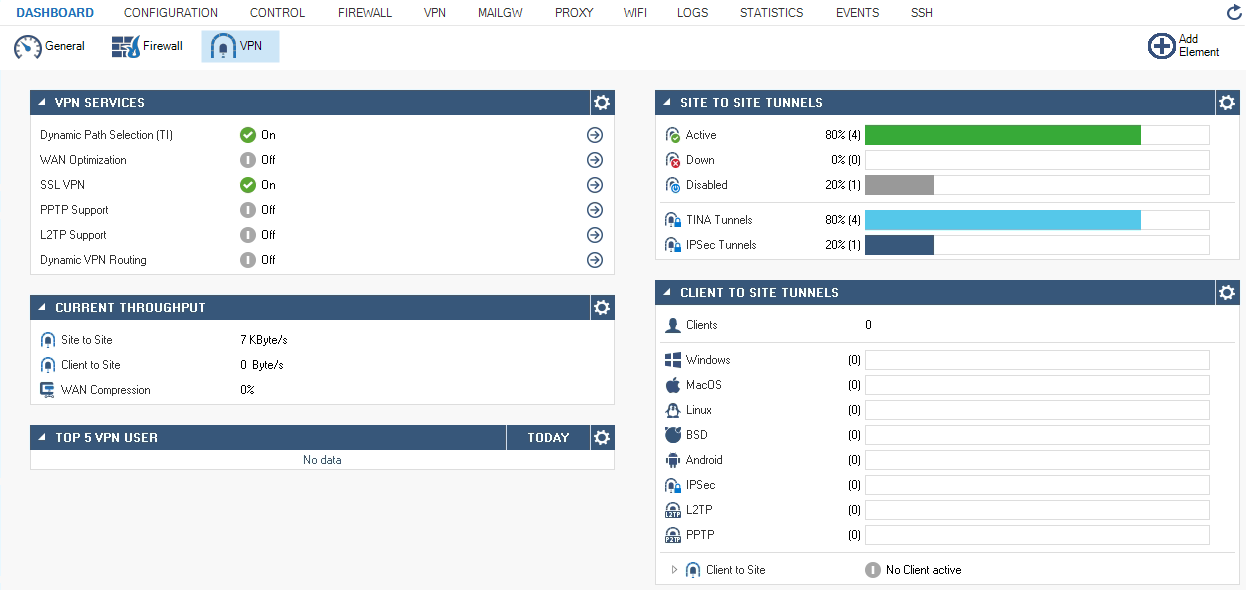This screenshot has width=1246, height=590.
Task: Click the Windows clients empty bar
Action: [x=1037, y=360]
